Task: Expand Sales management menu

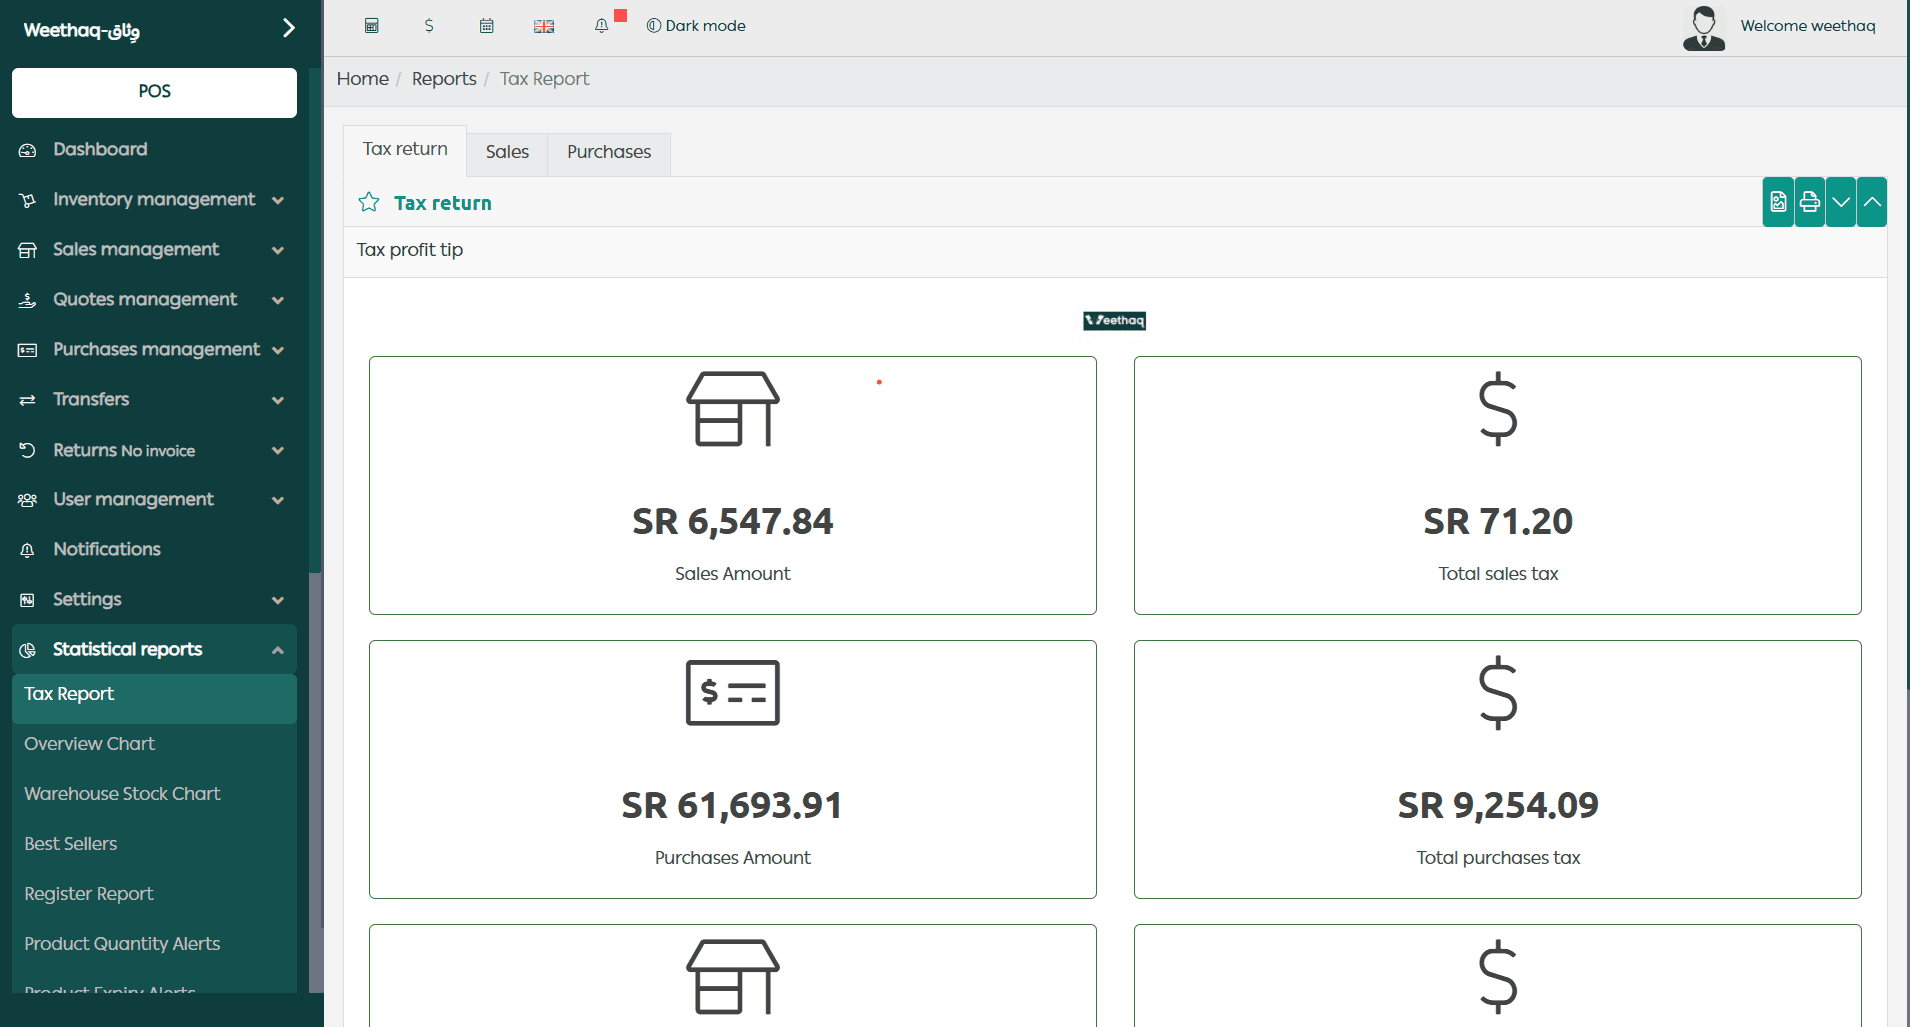Action: pyautogui.click(x=277, y=250)
